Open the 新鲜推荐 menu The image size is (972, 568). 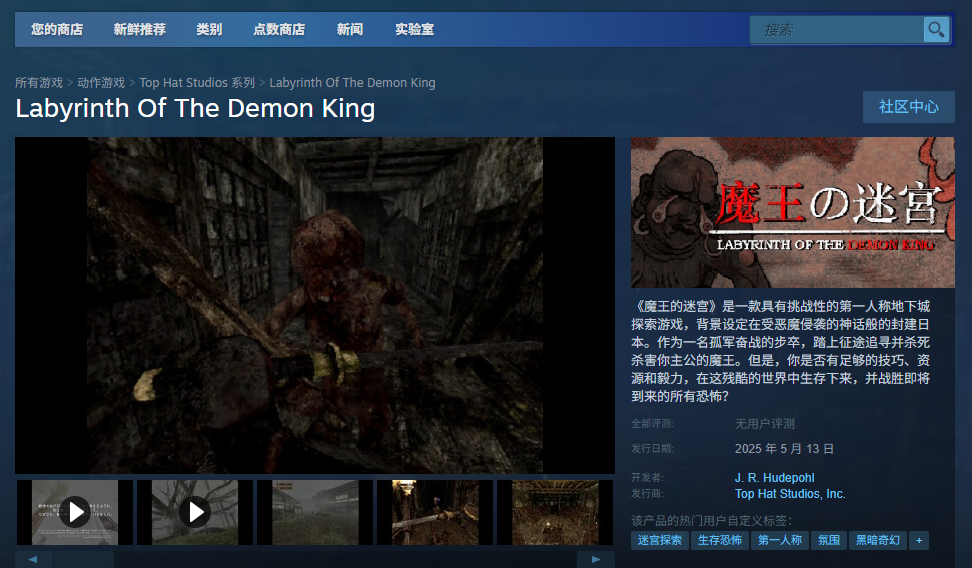click(x=140, y=30)
